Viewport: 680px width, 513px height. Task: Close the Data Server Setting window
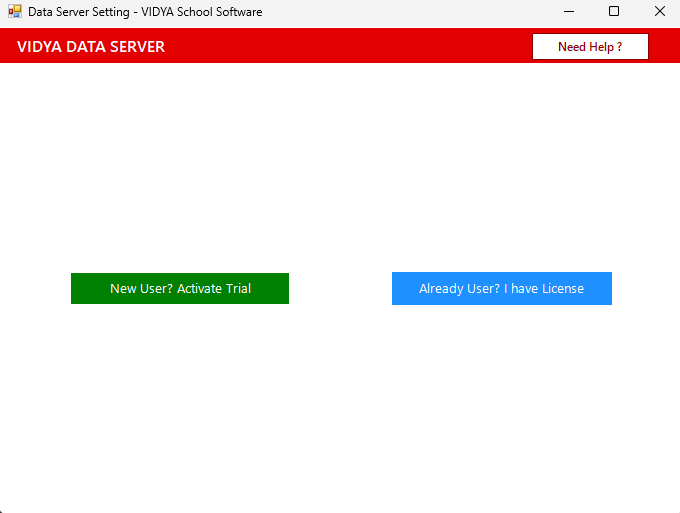[x=659, y=12]
